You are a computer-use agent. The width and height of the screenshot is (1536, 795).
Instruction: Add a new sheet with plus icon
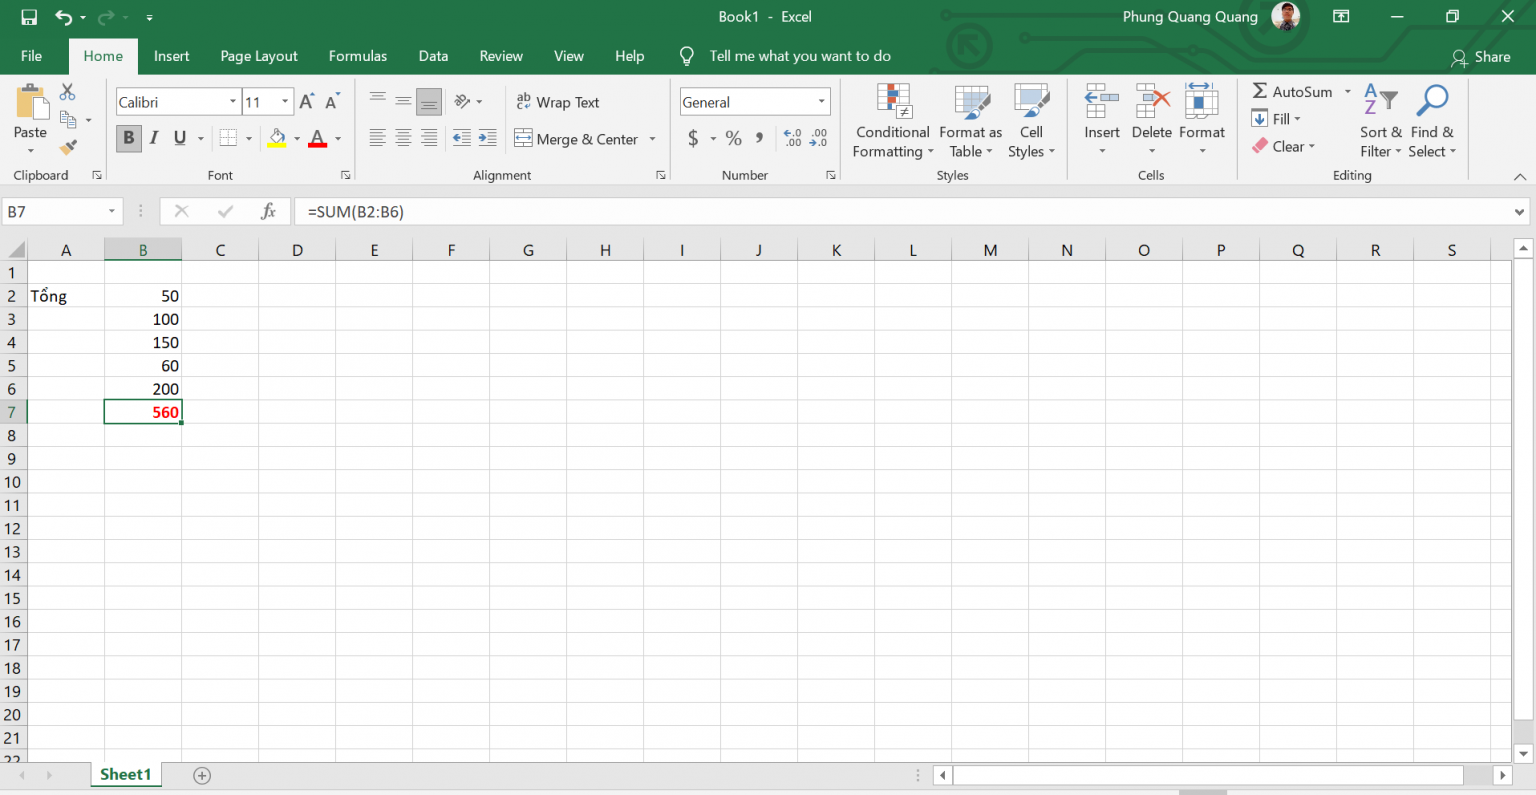pyautogui.click(x=202, y=775)
